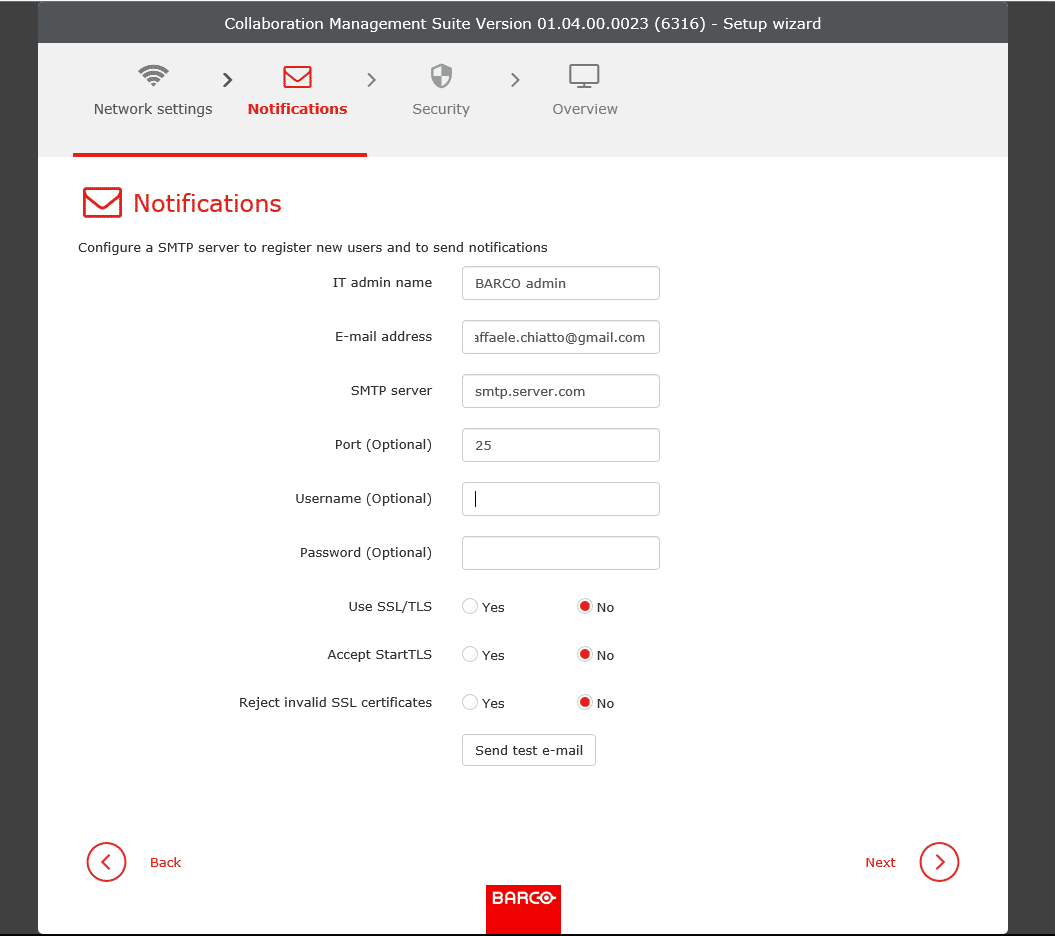Viewport: 1055px width, 936px height.
Task: Click the Back circular arrow icon
Action: coord(106,862)
